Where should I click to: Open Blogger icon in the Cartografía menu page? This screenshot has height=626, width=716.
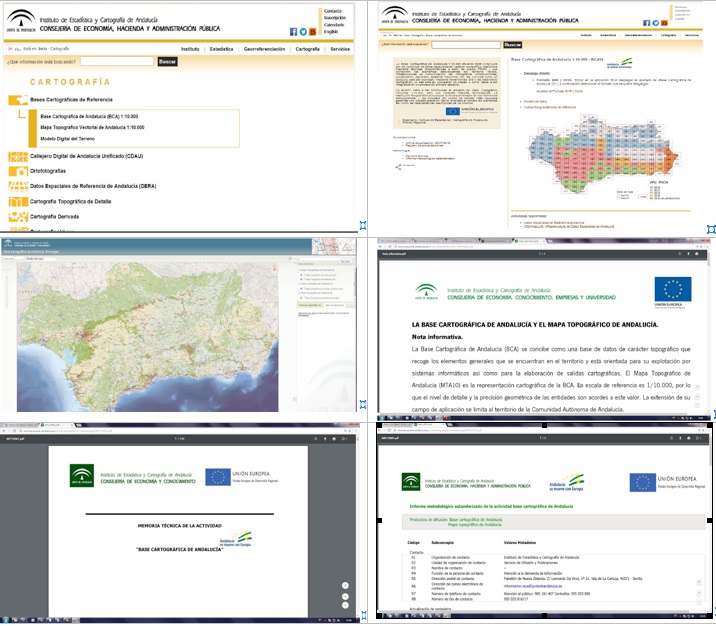312,32
